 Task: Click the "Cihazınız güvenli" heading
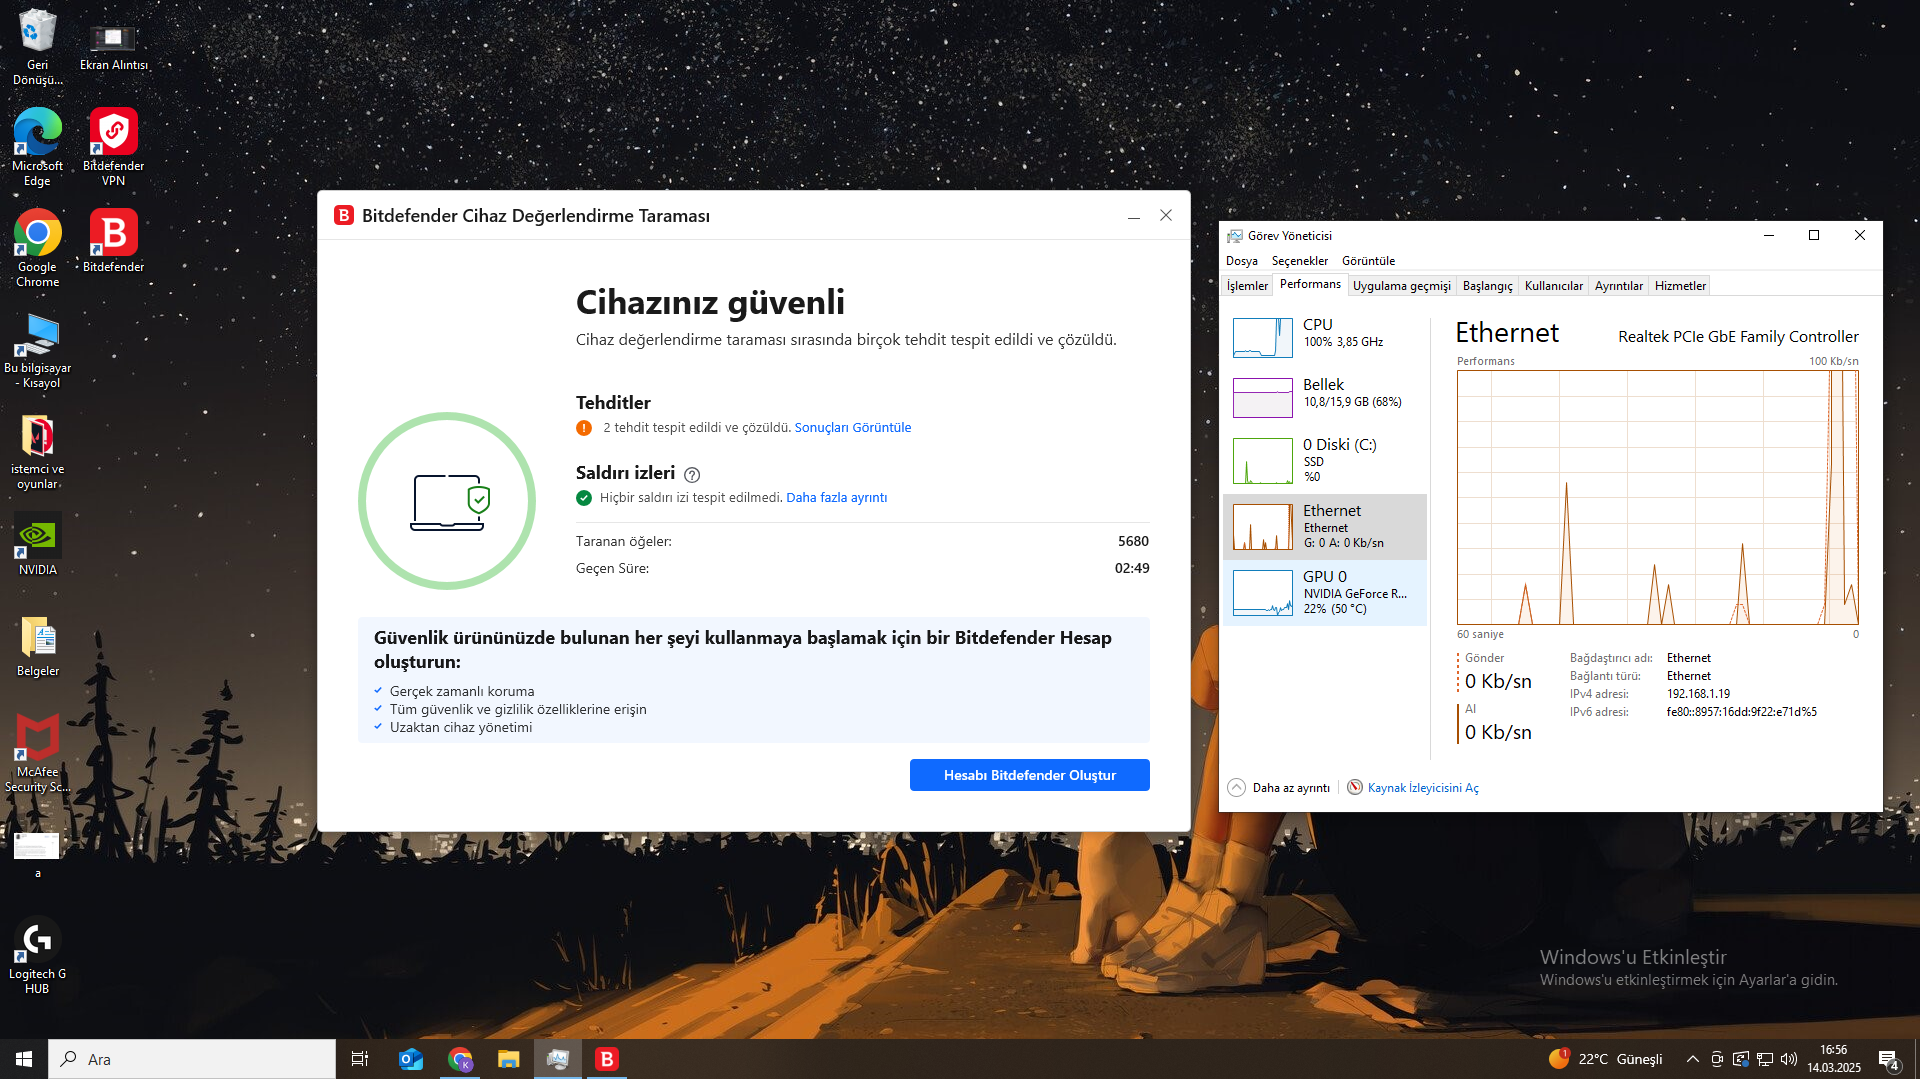pyautogui.click(x=710, y=302)
